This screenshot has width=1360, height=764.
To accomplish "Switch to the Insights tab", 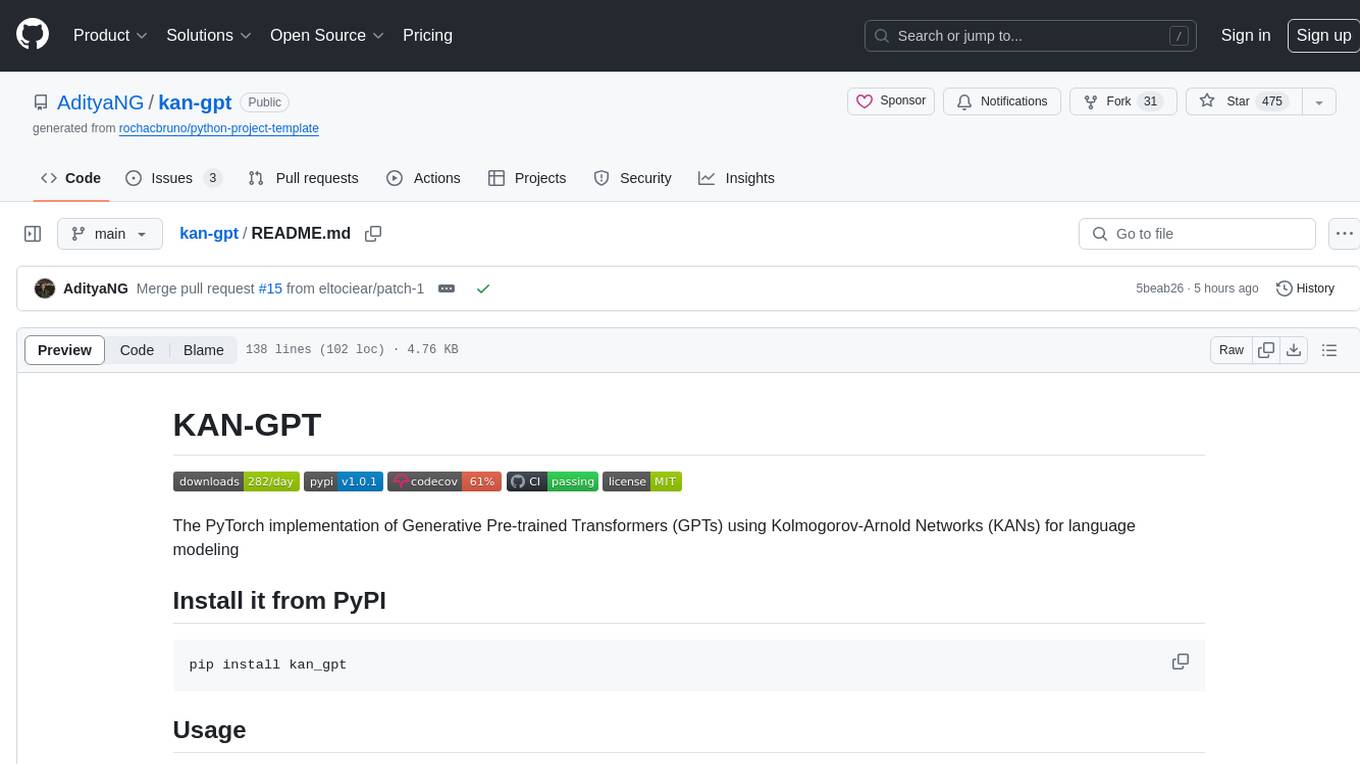I will tap(736, 178).
